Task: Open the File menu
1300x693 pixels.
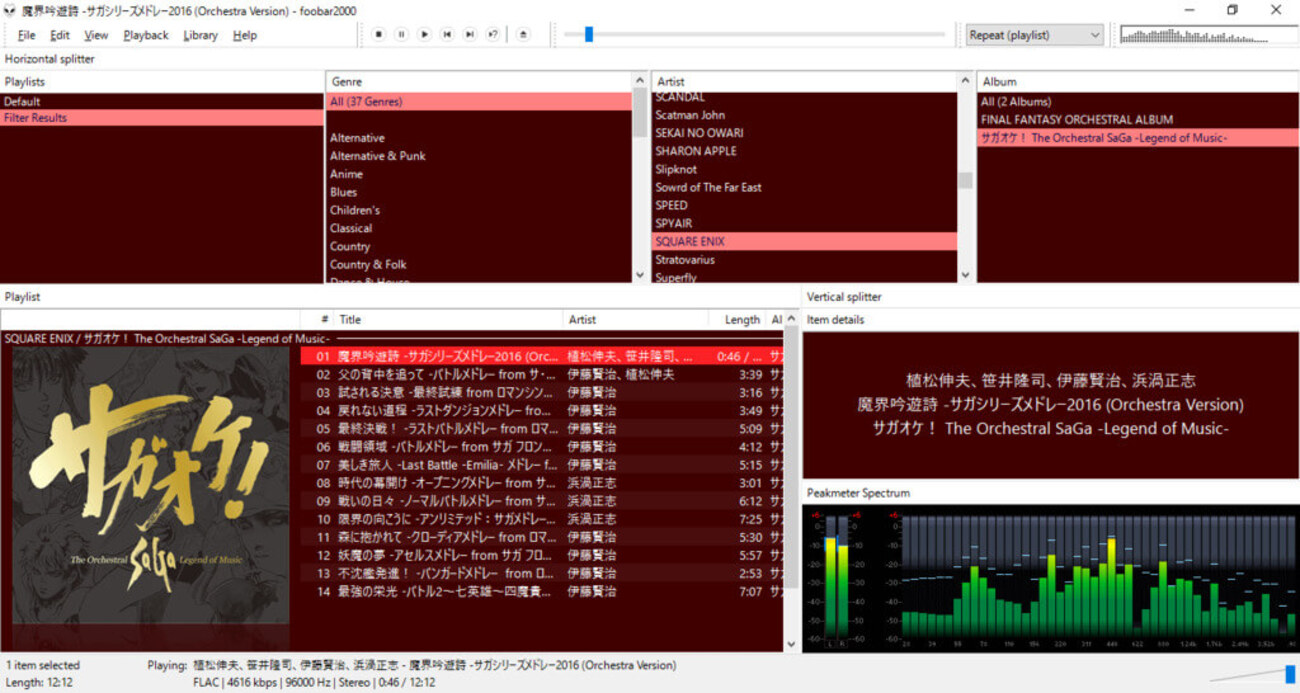Action: click(x=27, y=35)
